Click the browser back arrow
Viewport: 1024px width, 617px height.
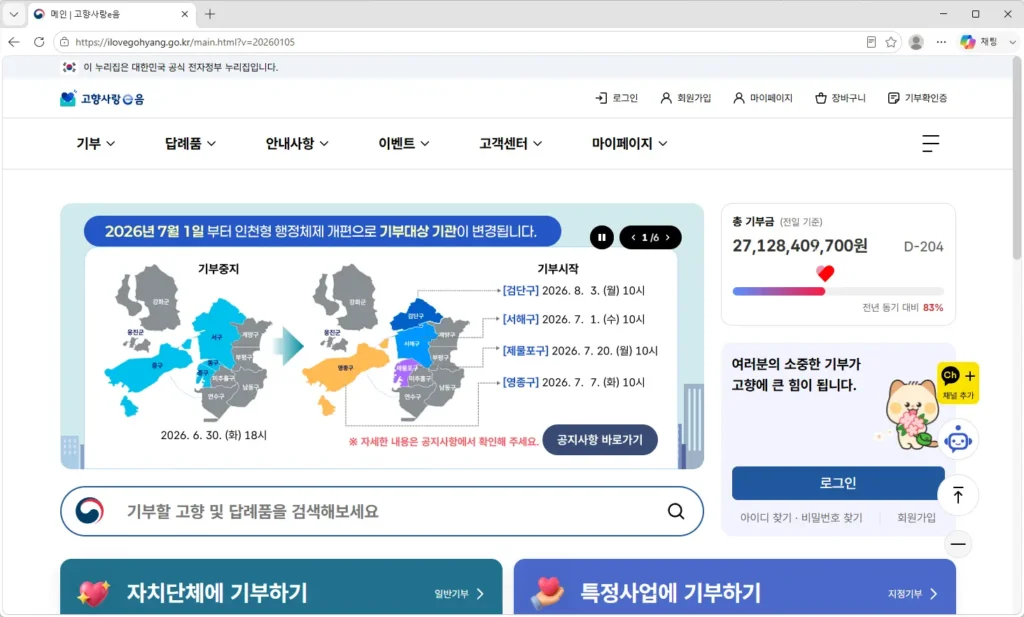(x=14, y=42)
